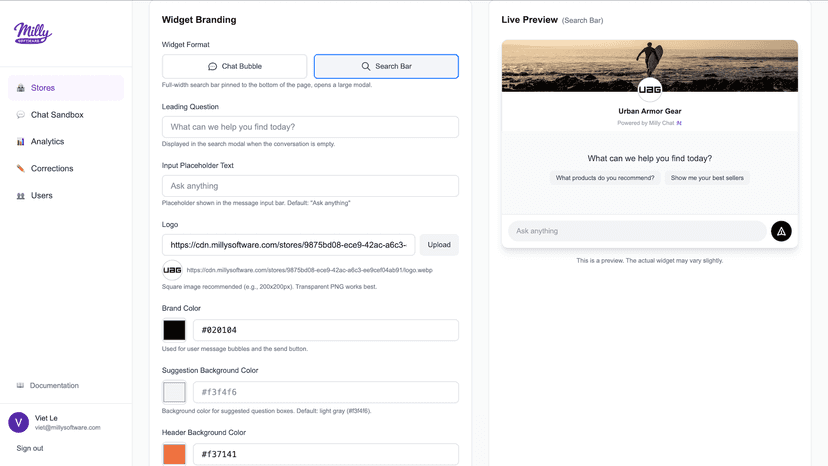Click the black send button in preview
The height and width of the screenshot is (466, 828).
[781, 231]
